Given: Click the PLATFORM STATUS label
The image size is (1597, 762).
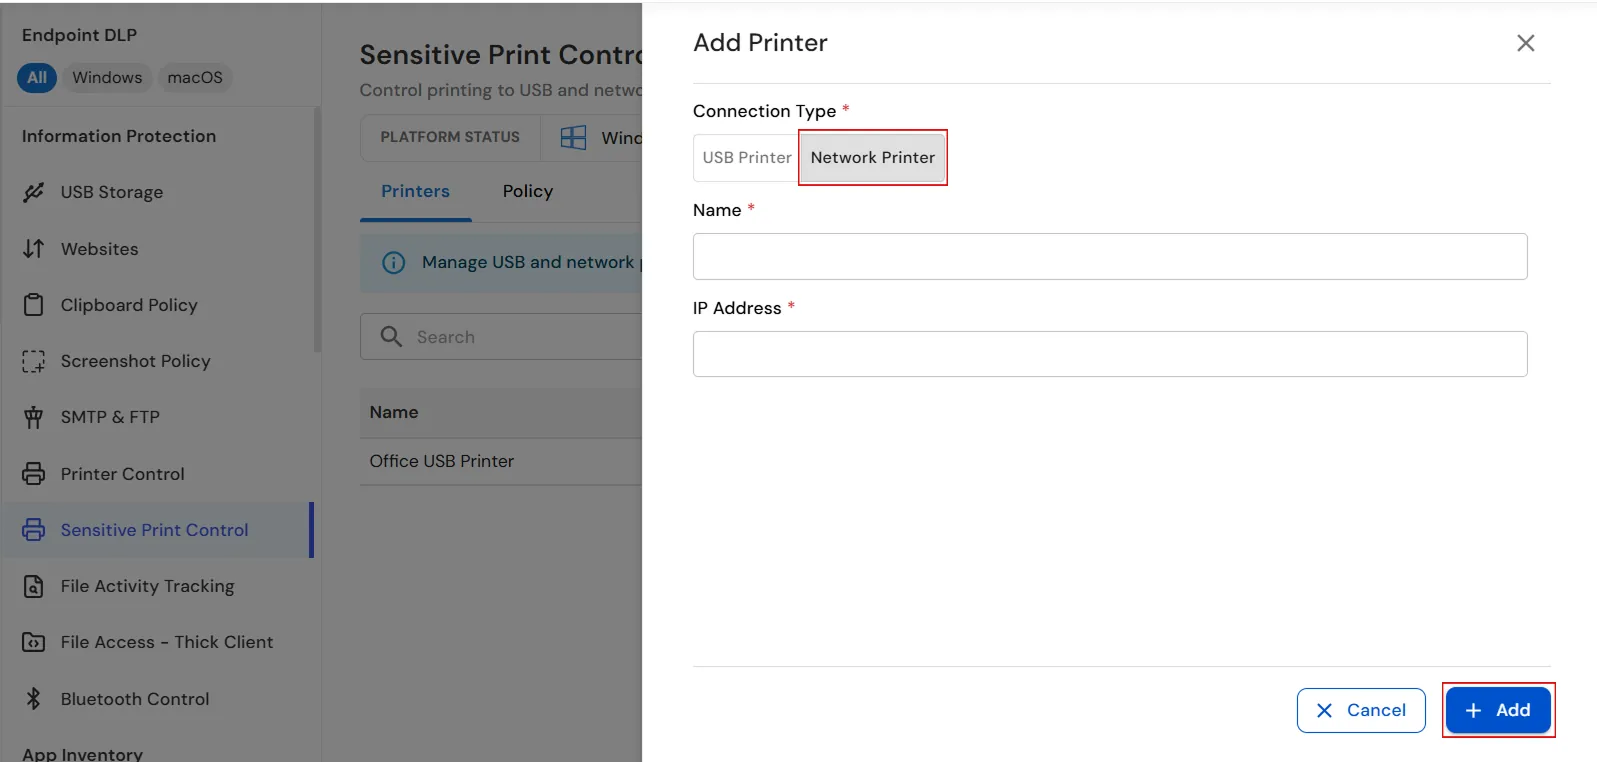Looking at the screenshot, I should [x=450, y=137].
